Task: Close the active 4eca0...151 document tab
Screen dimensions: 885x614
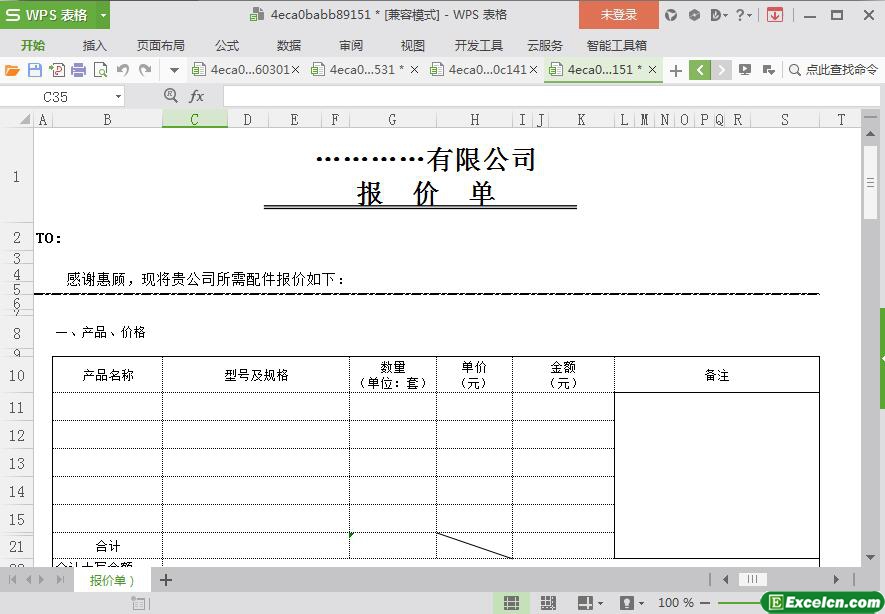Action: (652, 70)
